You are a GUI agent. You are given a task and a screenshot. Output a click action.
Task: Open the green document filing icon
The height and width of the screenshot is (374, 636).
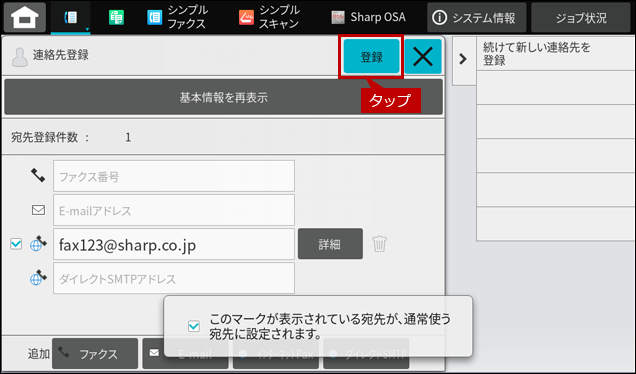[x=116, y=17]
